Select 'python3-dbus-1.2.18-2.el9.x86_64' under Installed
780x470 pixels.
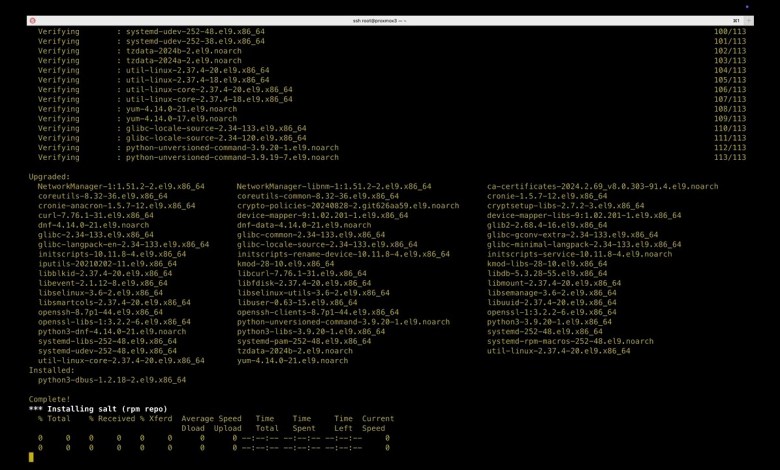[x=112, y=380]
